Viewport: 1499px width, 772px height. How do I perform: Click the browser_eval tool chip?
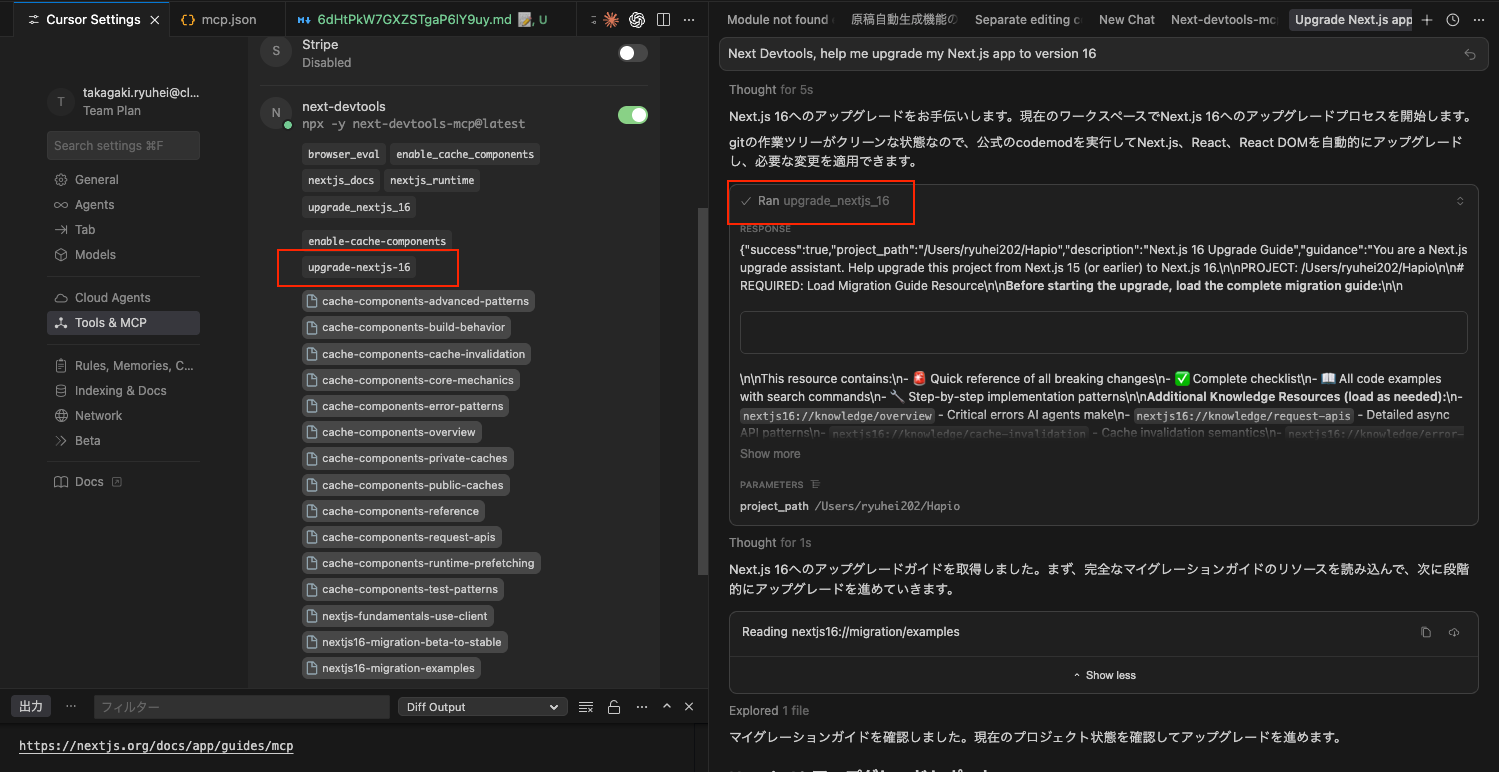343,154
